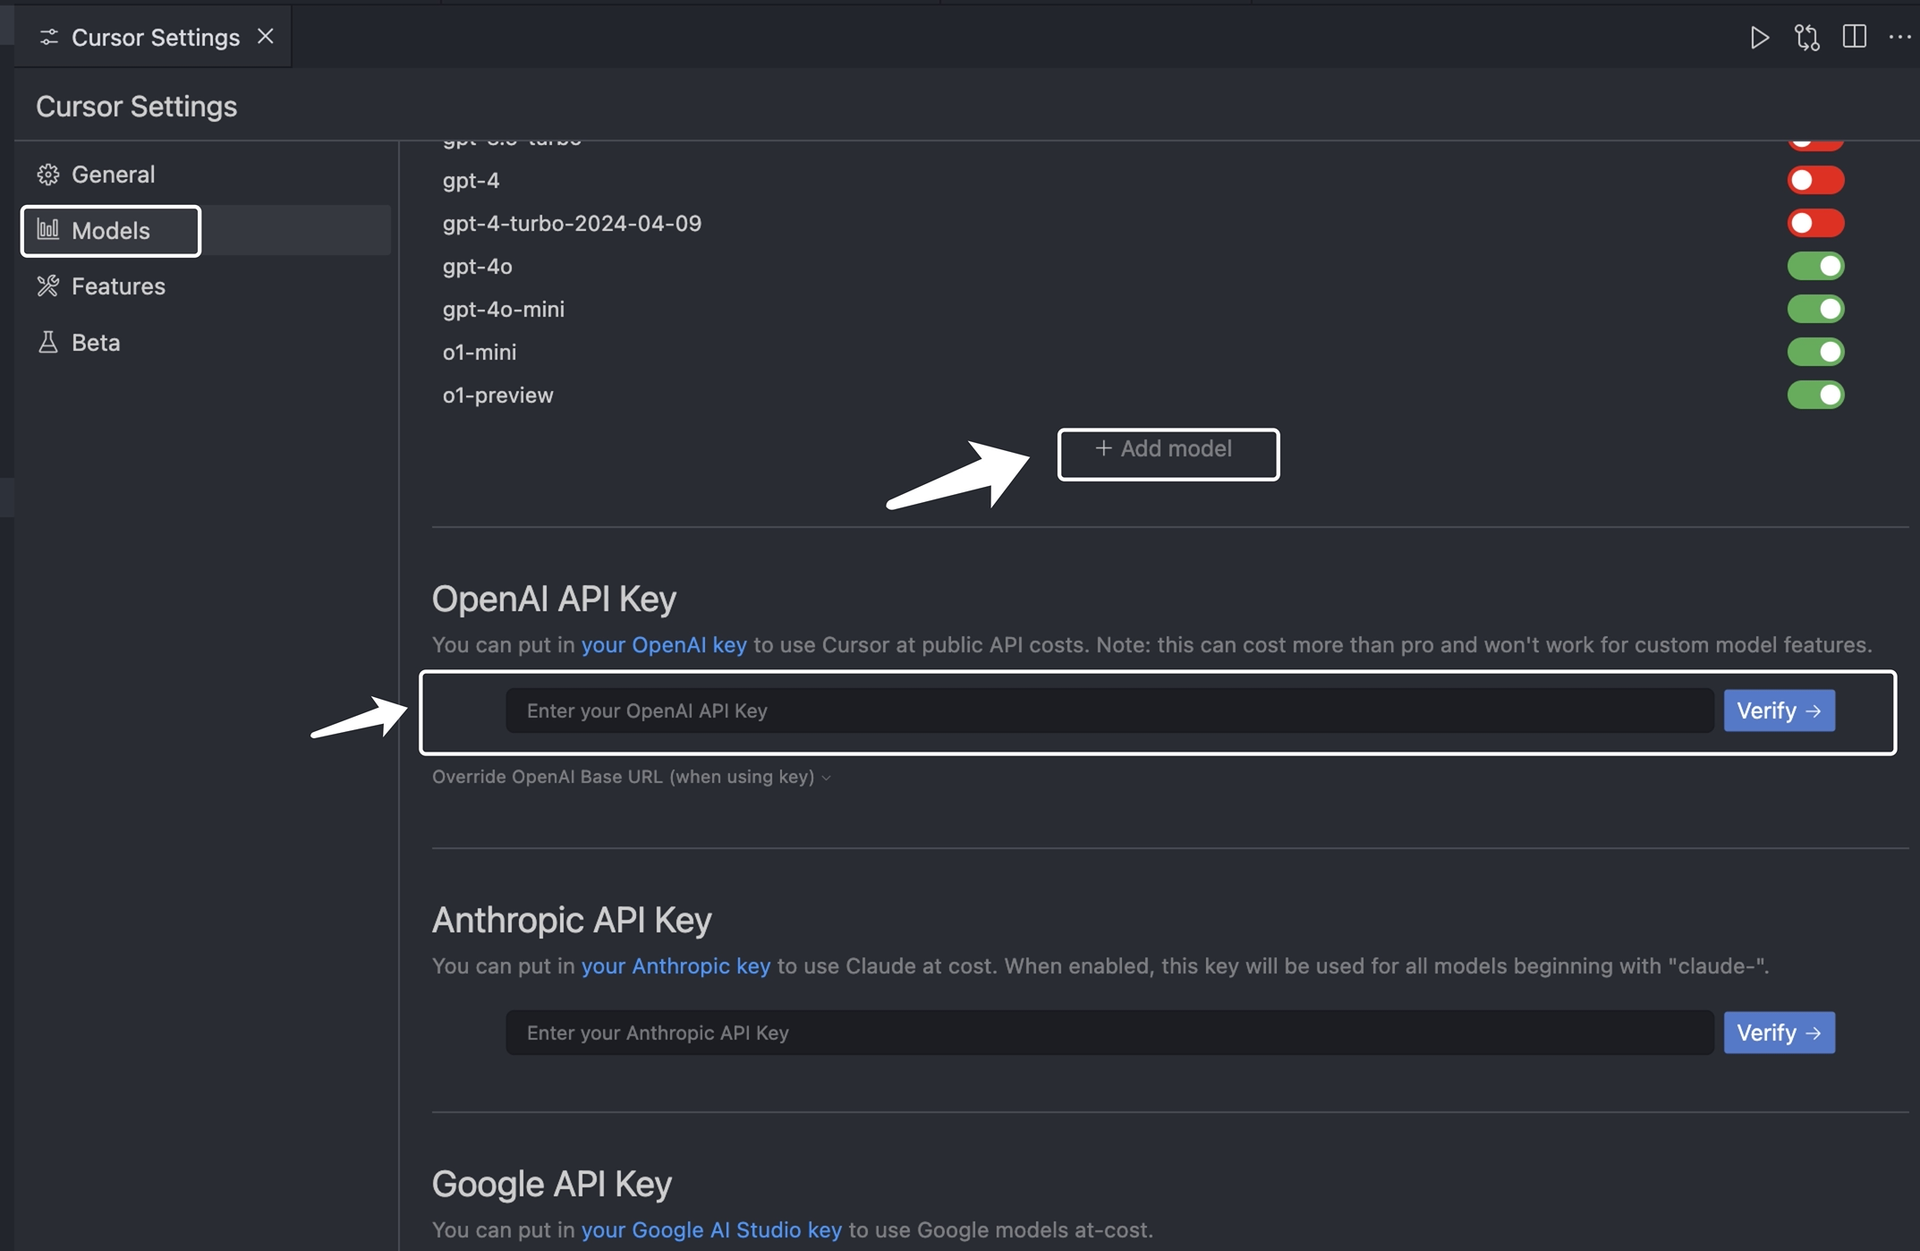Open the 'your Anthropic key' link
This screenshot has width=1920, height=1251.
click(676, 967)
